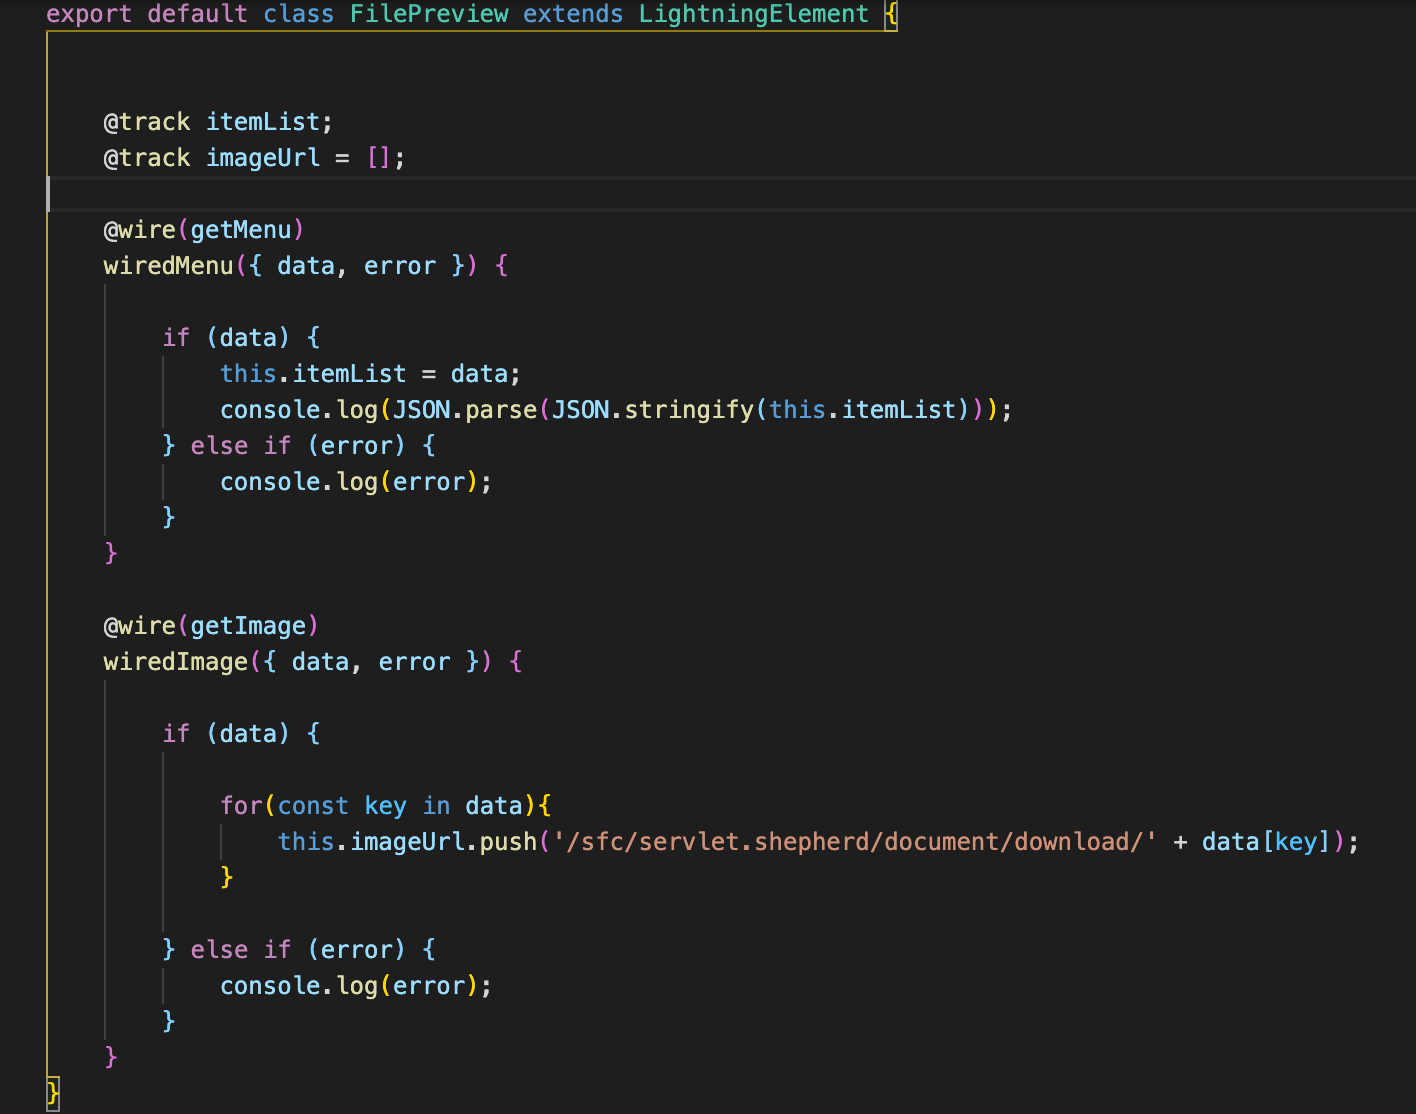Click the empty array literal assigned to imageUrl

[379, 157]
